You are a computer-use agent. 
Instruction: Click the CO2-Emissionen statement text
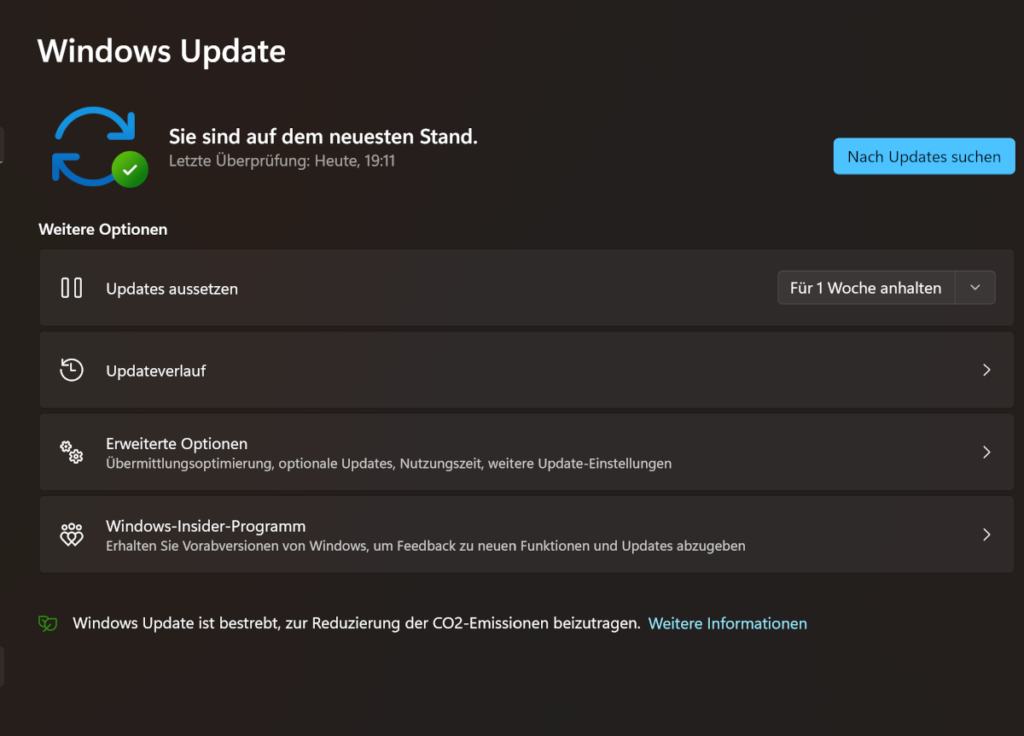point(357,623)
